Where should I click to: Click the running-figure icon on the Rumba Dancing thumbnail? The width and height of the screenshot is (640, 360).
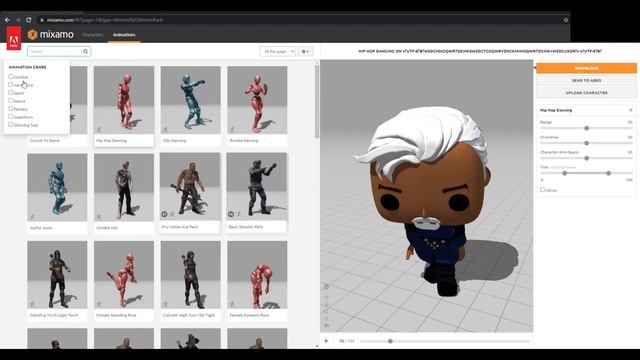click(232, 129)
